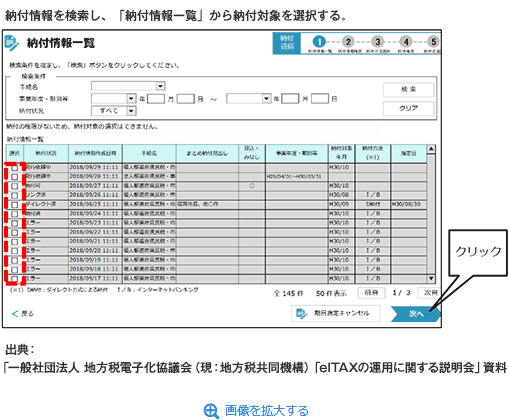Click the クリア button
510x420 pixels.
[409, 108]
